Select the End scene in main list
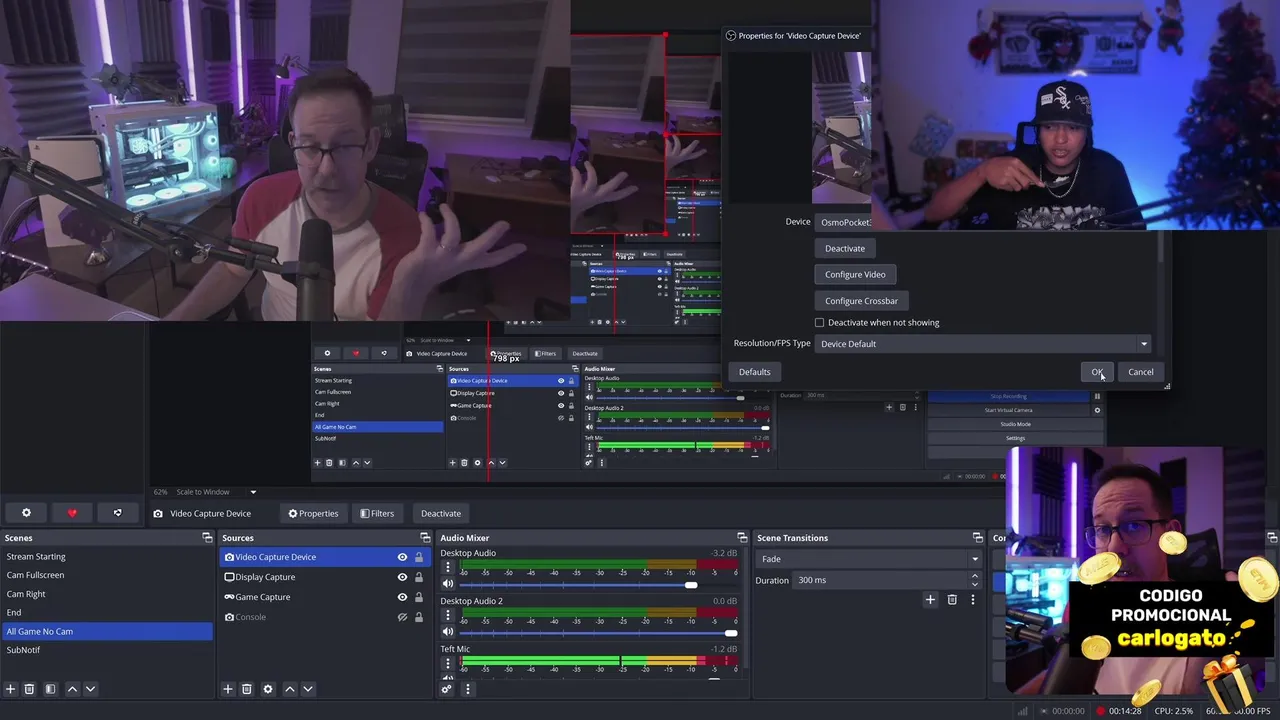The height and width of the screenshot is (720, 1280). 107,612
